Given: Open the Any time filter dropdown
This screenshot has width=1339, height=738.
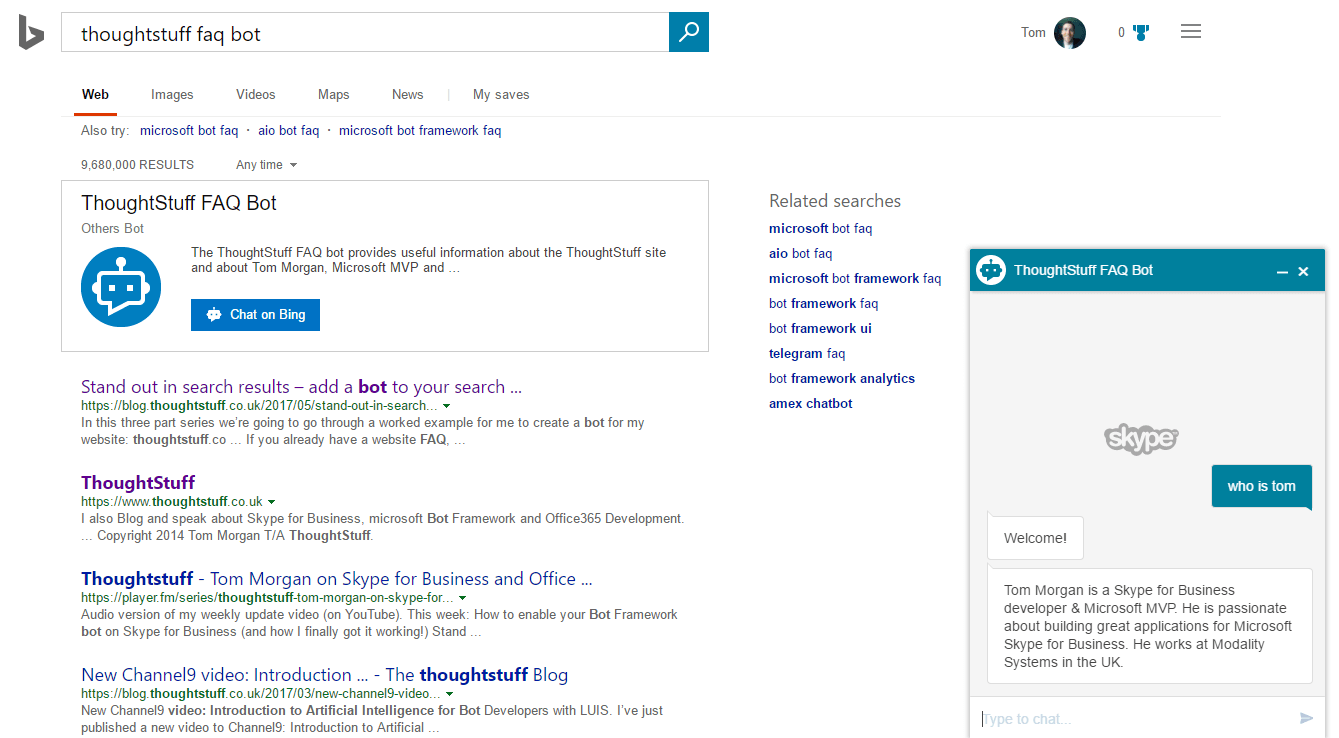Looking at the screenshot, I should coord(267,165).
